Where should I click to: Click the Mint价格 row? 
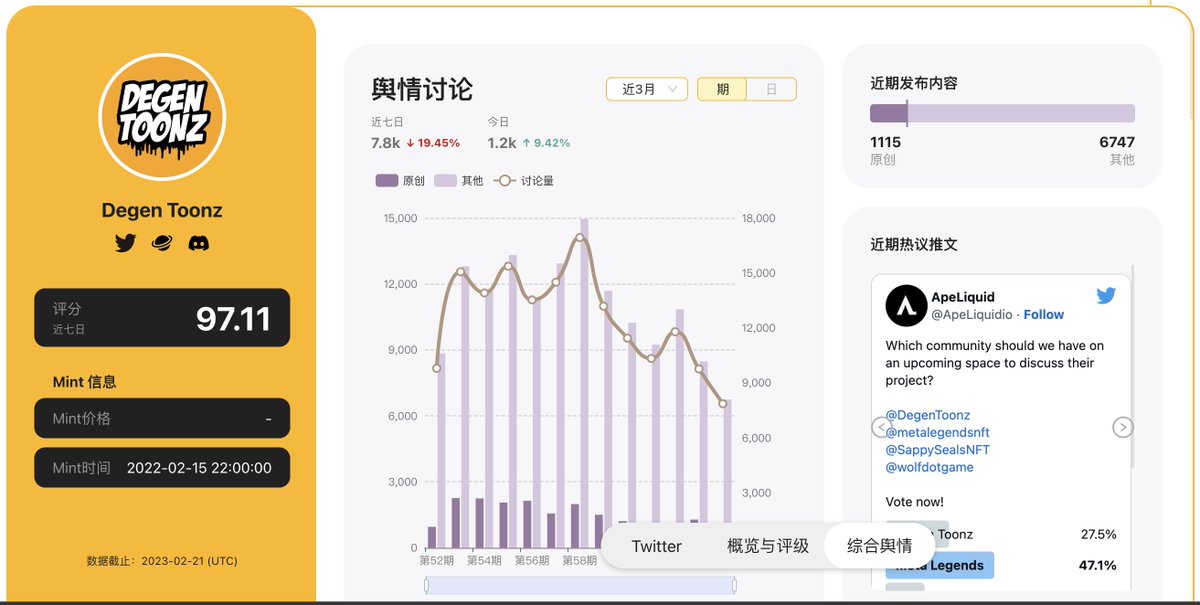point(162,418)
